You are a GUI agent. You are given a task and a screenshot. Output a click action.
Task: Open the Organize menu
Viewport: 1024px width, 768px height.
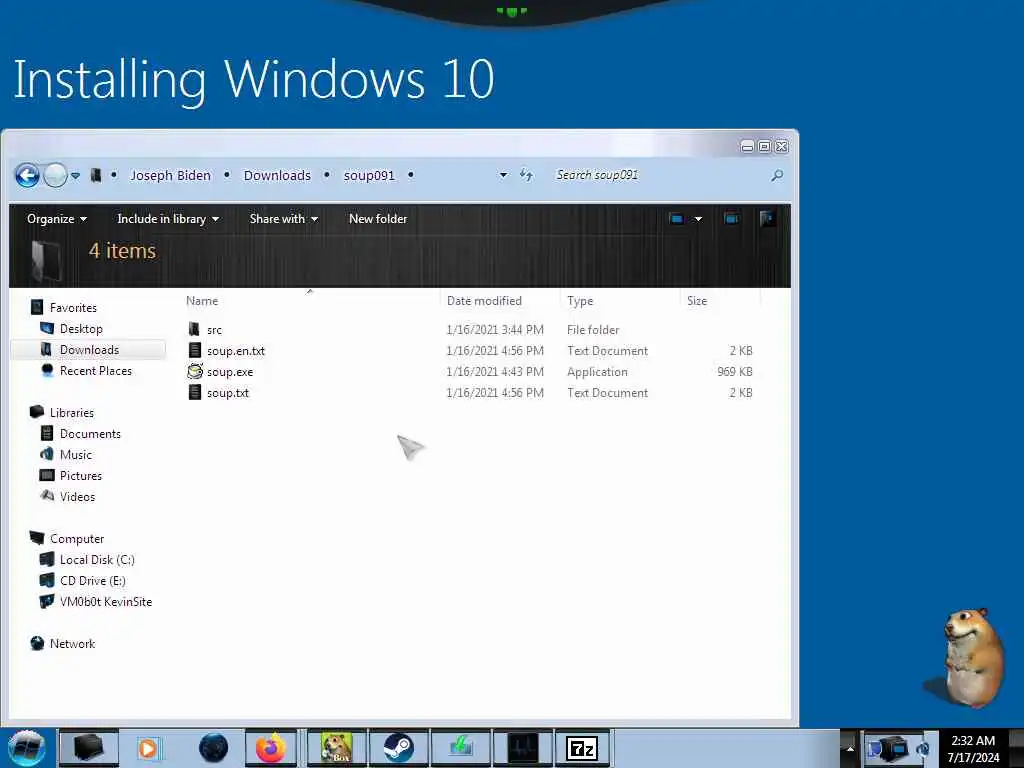[x=57, y=219]
